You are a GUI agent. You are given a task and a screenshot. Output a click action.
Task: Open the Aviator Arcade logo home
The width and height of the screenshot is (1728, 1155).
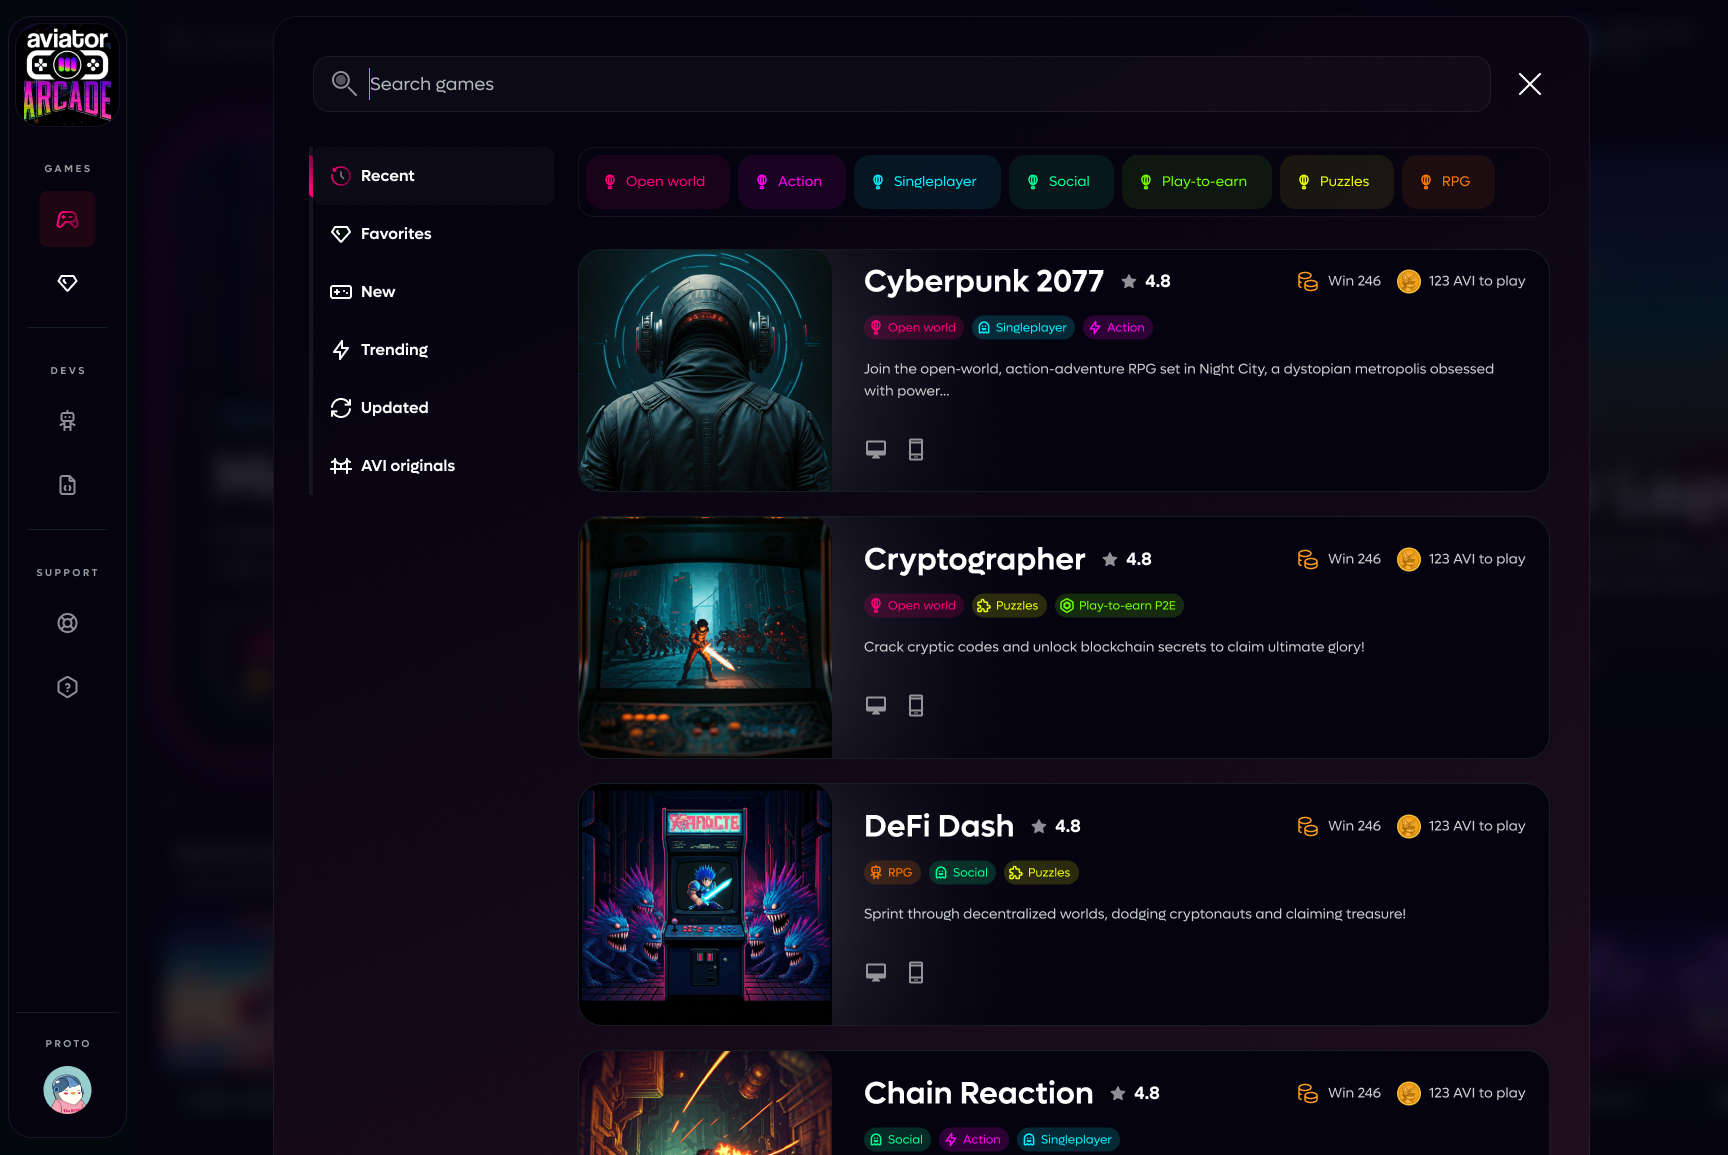click(x=68, y=75)
